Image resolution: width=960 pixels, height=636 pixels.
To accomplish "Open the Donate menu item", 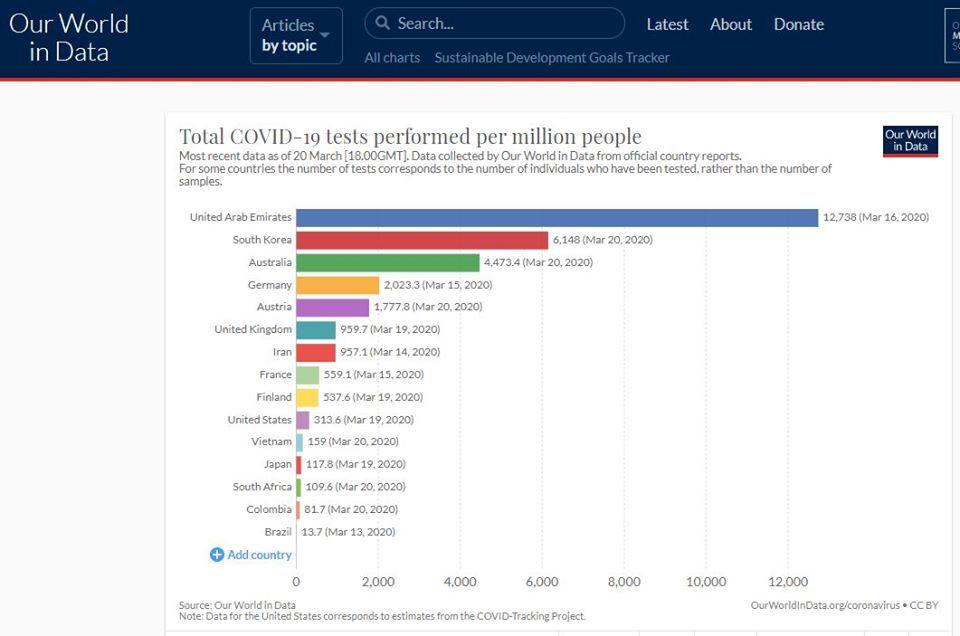I will pos(799,24).
